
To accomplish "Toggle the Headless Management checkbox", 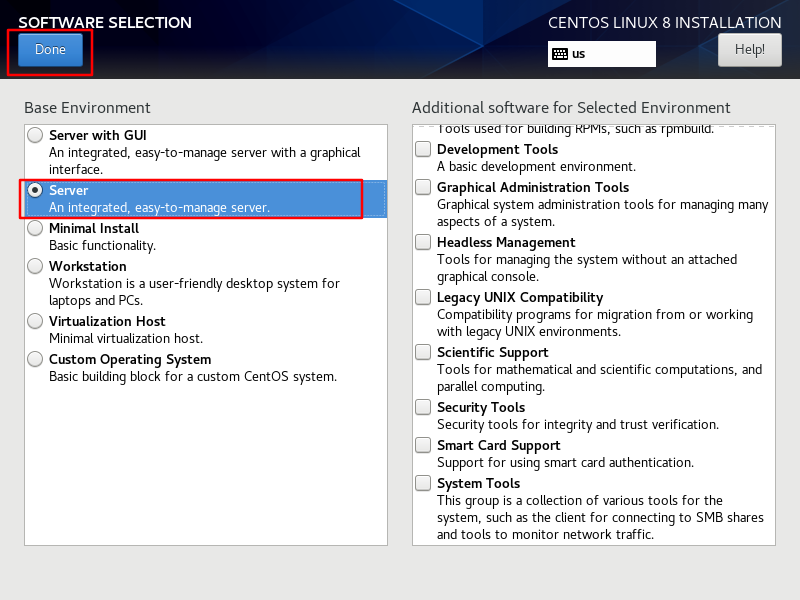I will tap(423, 242).
